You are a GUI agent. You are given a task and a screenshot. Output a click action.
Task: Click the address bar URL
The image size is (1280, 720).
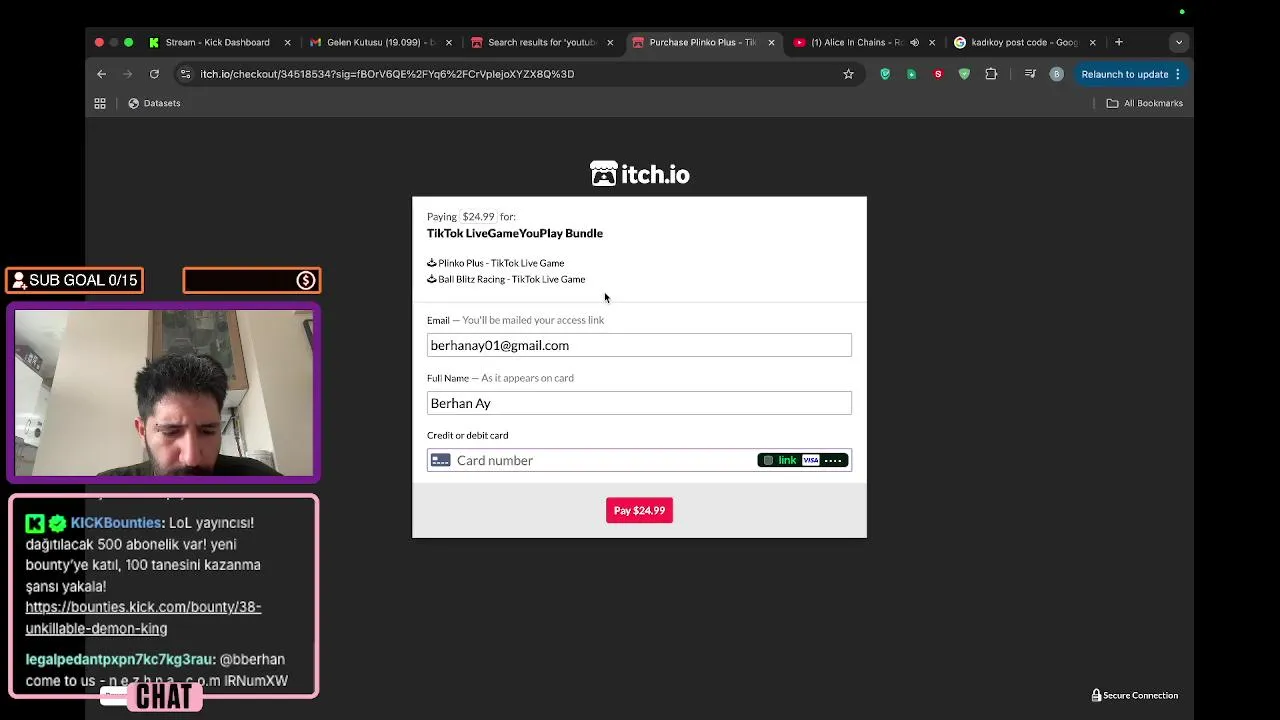[x=387, y=74]
